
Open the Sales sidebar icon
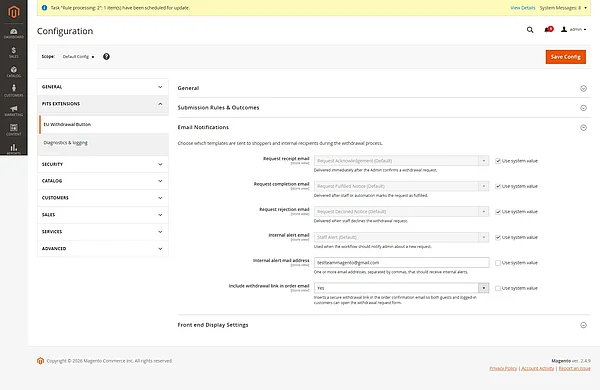coord(14,52)
